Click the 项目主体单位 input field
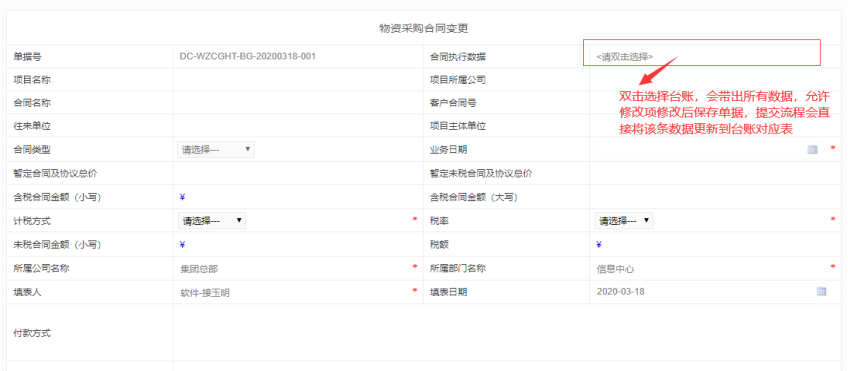Viewport: 848px width, 371px height. pyautogui.click(x=714, y=126)
